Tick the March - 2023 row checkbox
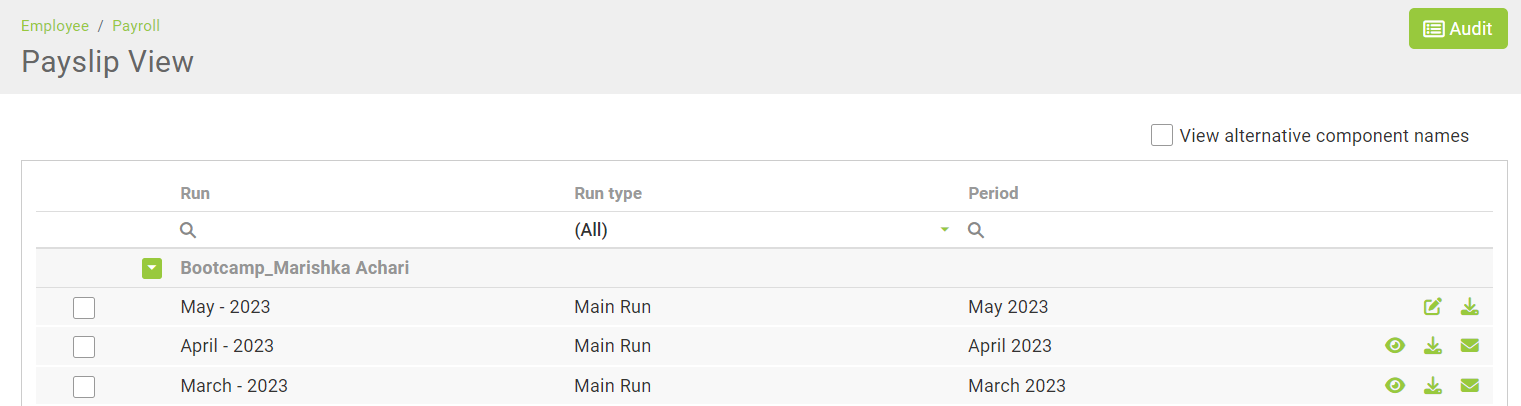 [x=84, y=387]
